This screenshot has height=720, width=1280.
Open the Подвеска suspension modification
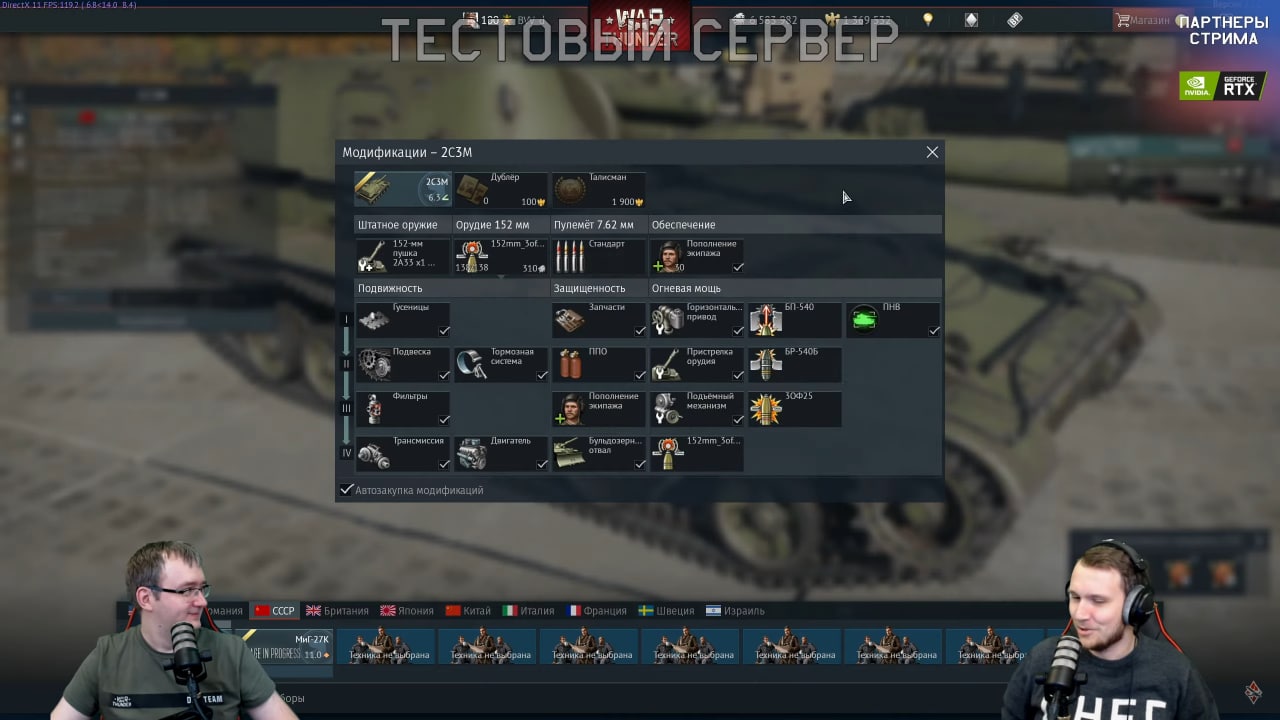tap(403, 364)
